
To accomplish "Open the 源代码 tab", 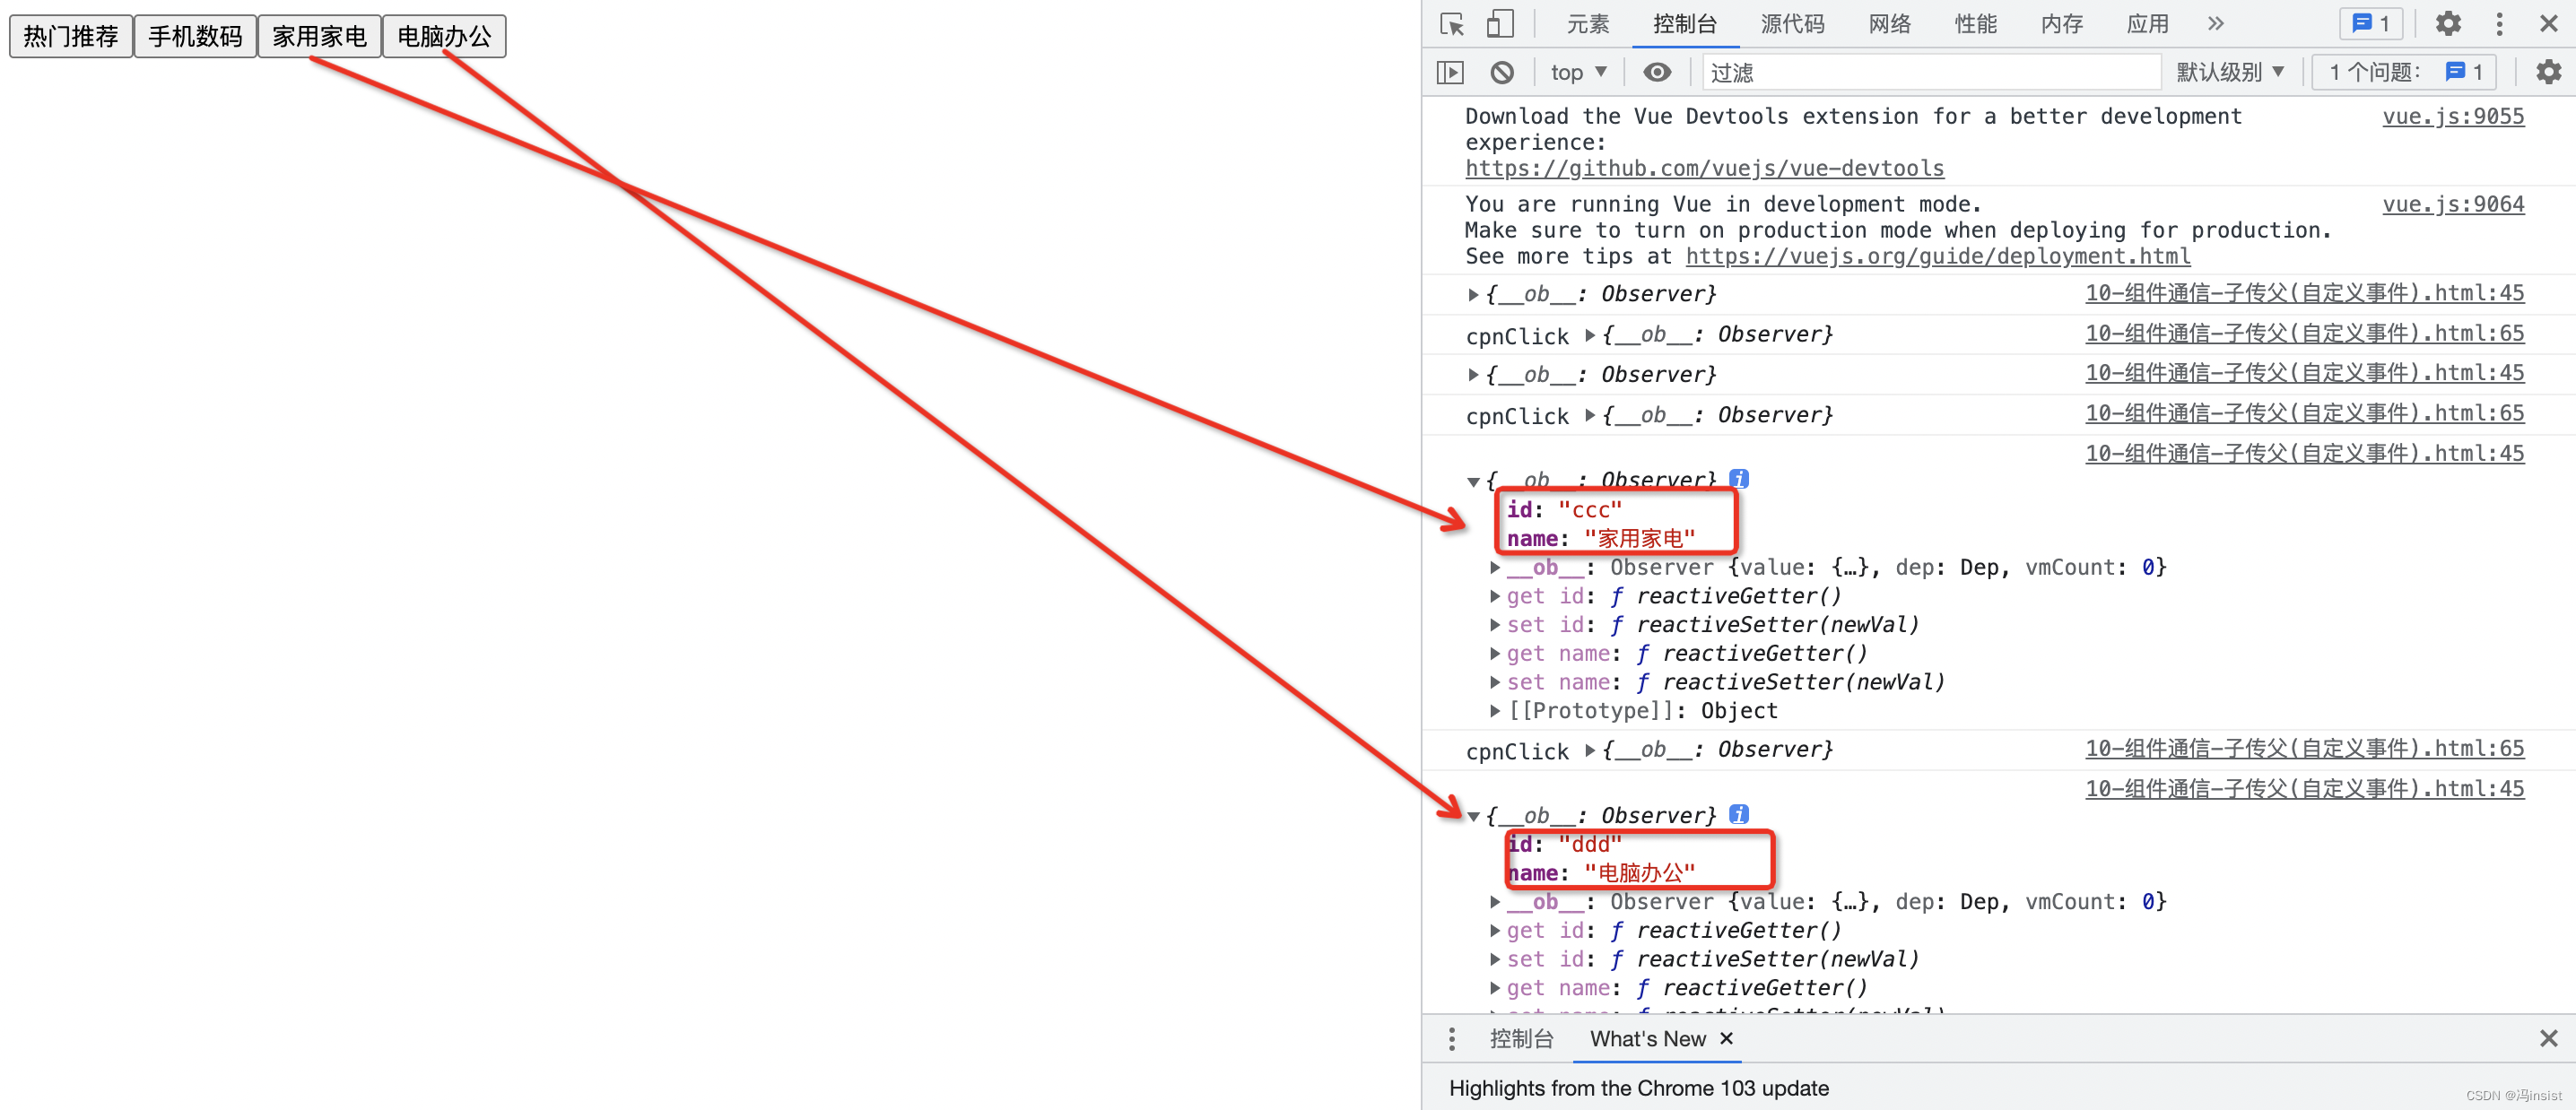I will [x=1793, y=24].
